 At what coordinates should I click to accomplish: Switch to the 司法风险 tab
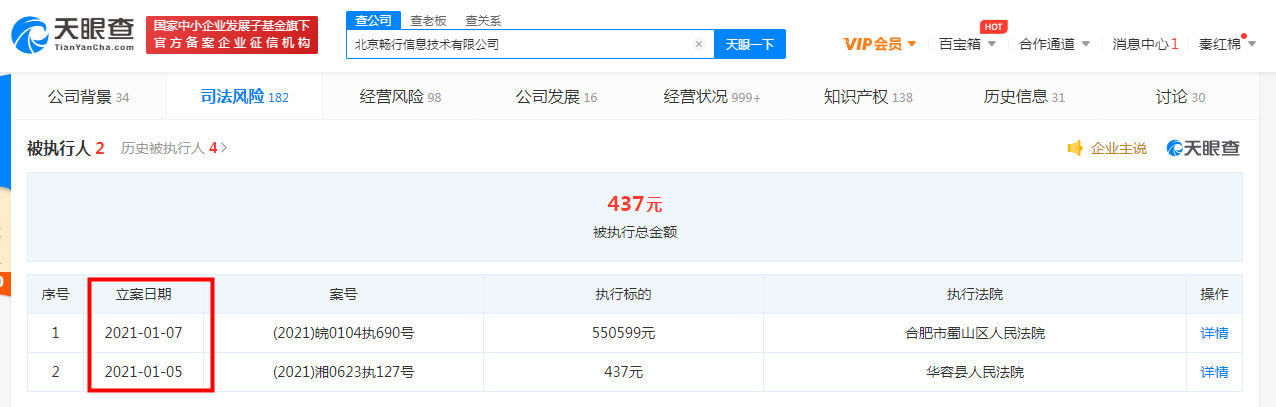[x=244, y=97]
